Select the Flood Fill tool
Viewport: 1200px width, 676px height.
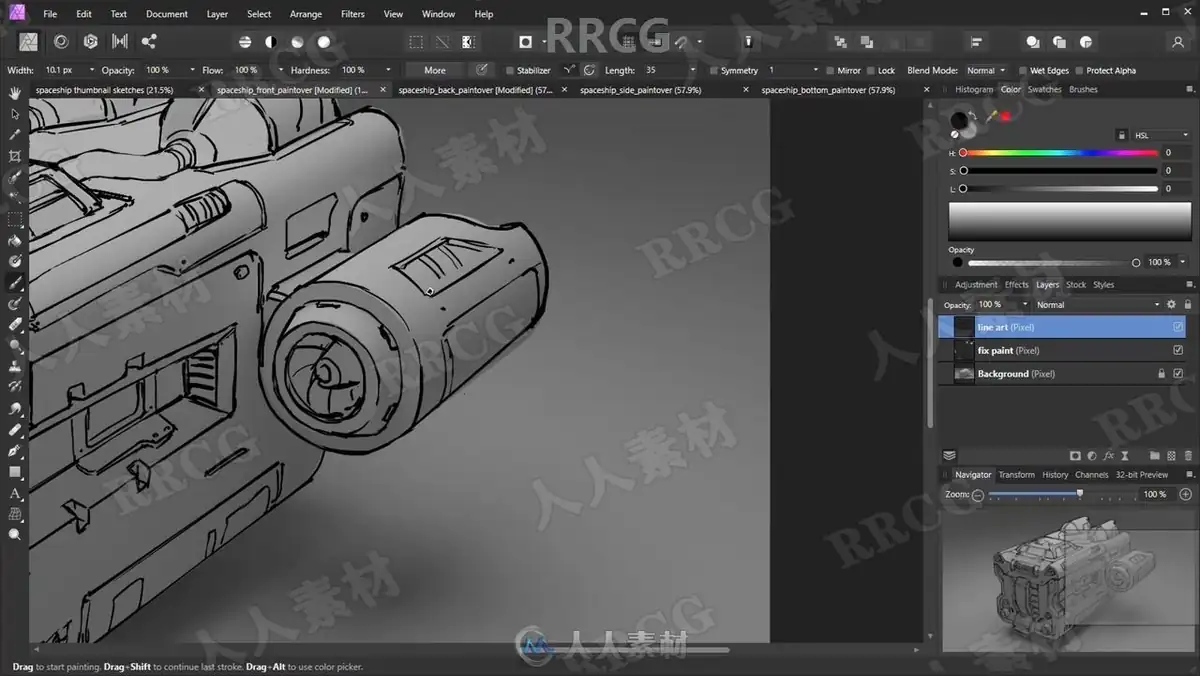coord(15,240)
